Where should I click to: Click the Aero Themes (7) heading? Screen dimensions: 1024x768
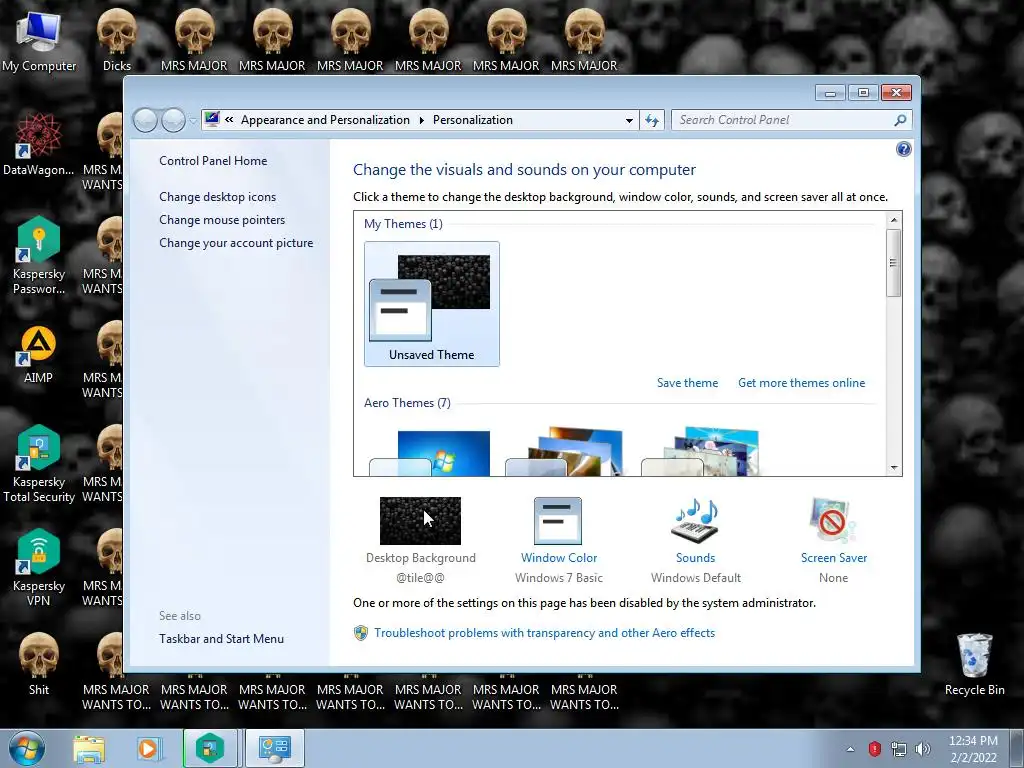[x=407, y=403]
